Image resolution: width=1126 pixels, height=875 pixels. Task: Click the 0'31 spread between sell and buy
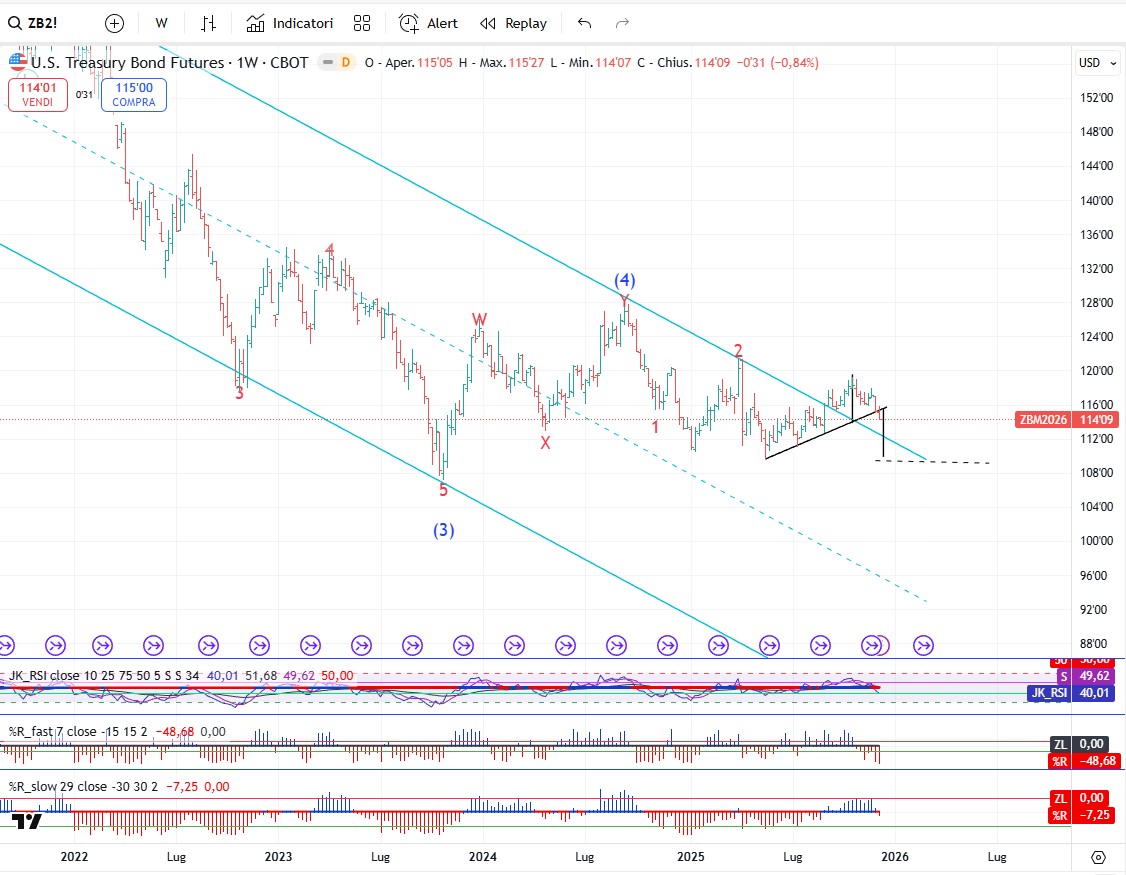coord(85,95)
